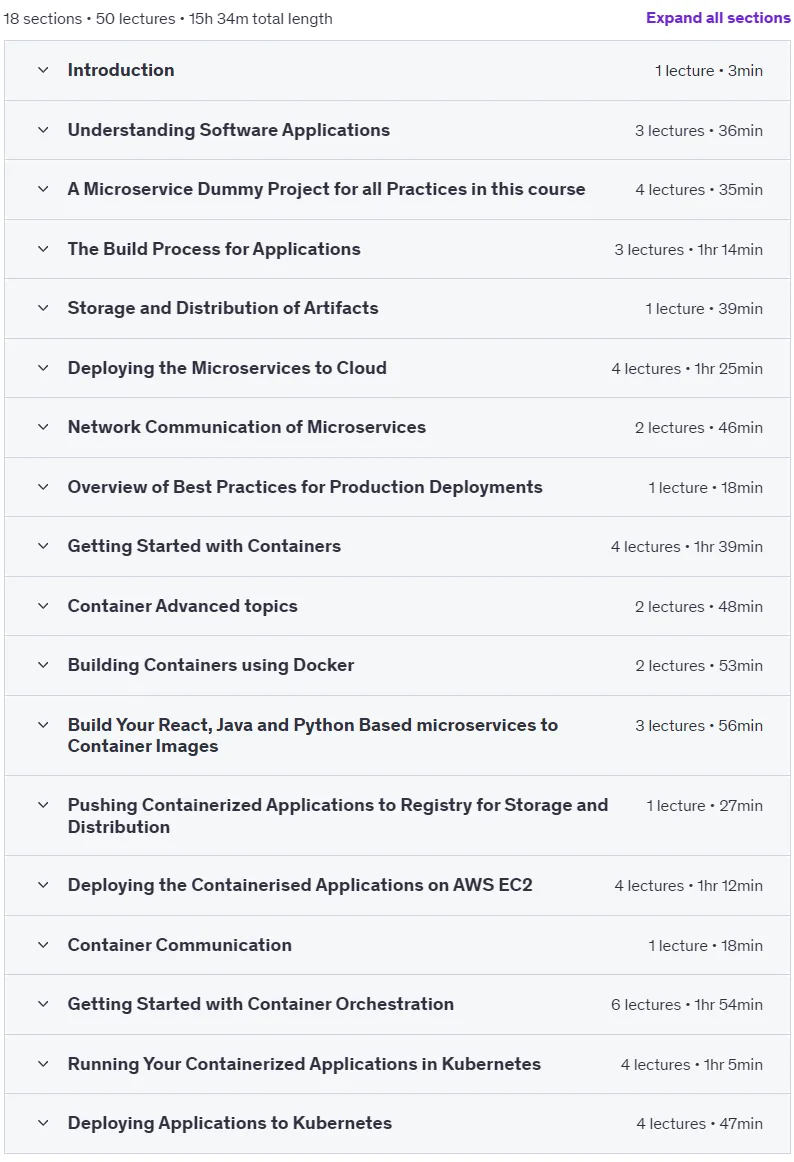Select Container Advanced topics section title
Screen dimensions: 794x1162
click(182, 606)
